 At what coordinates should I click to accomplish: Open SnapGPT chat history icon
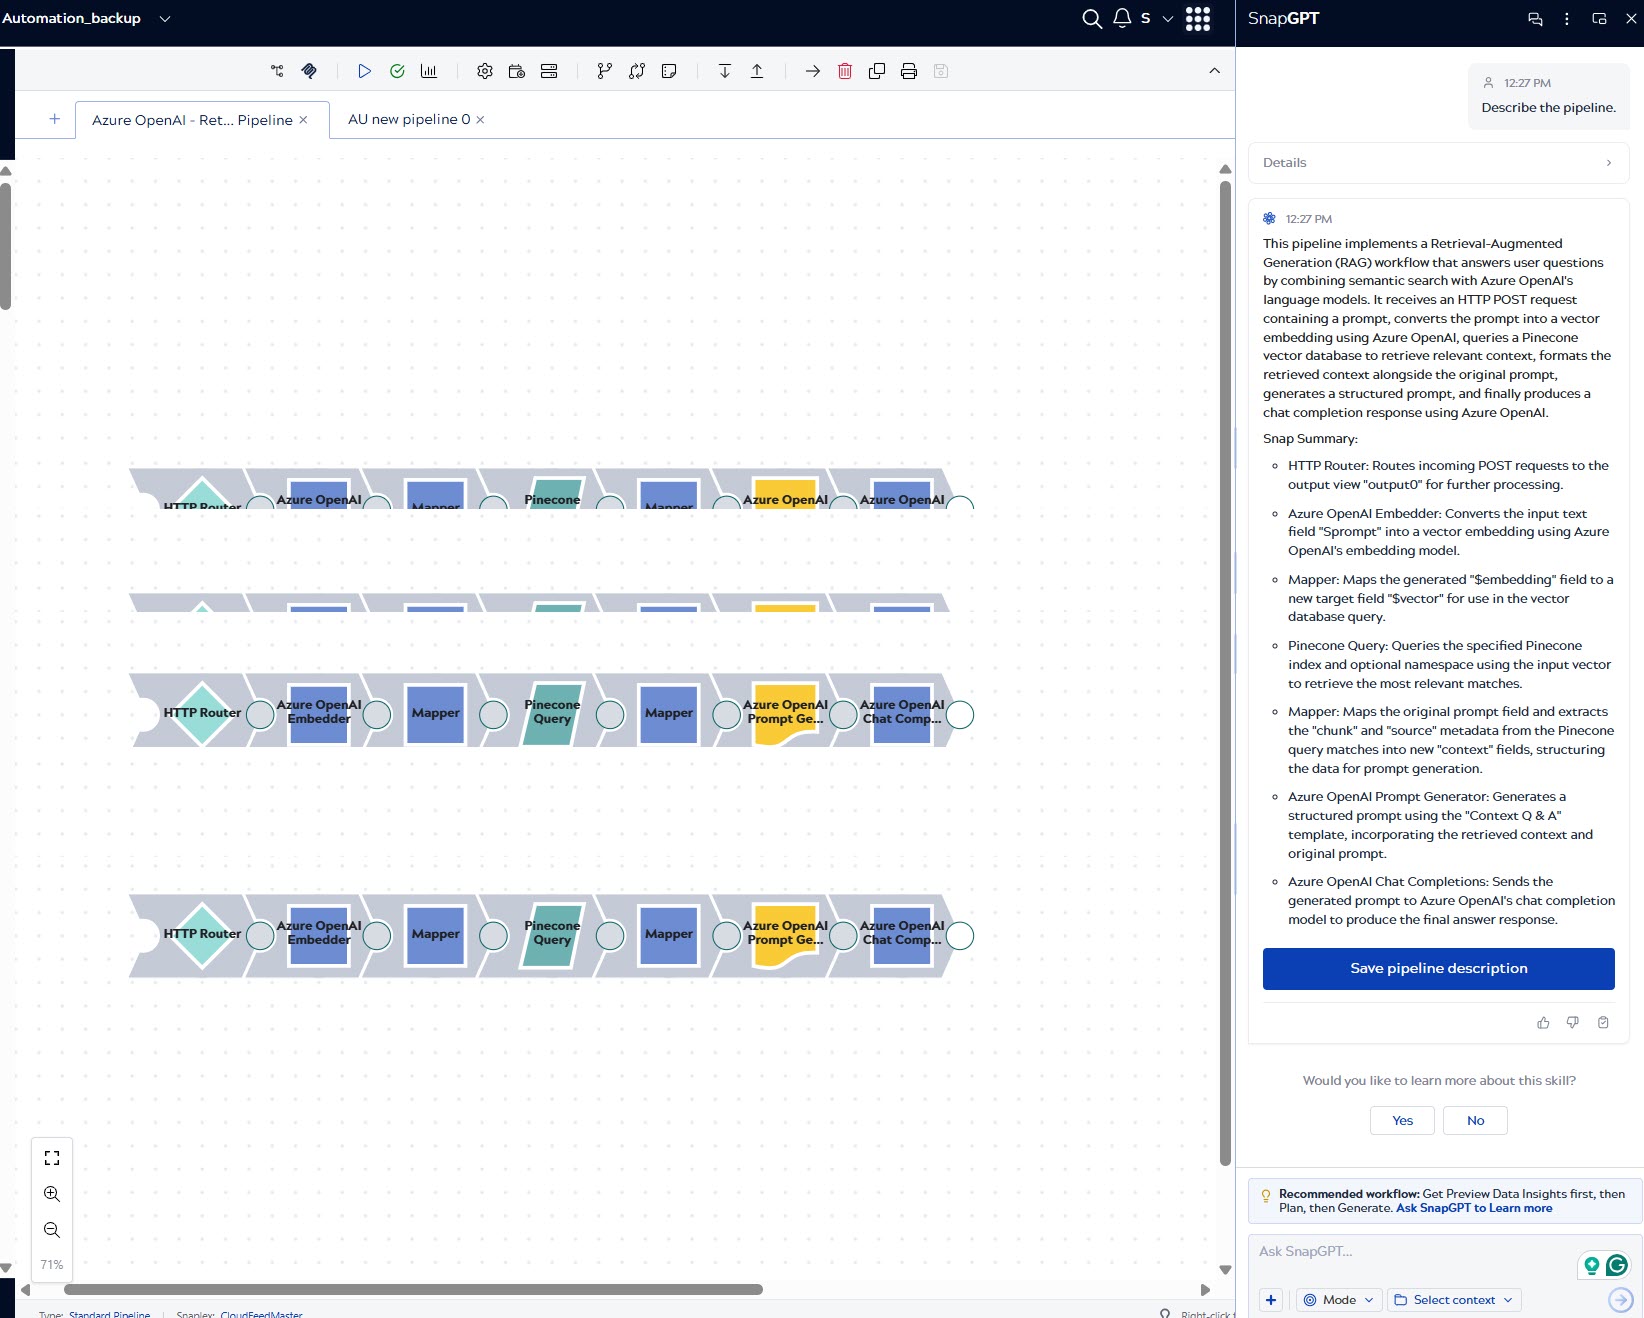click(x=1535, y=19)
